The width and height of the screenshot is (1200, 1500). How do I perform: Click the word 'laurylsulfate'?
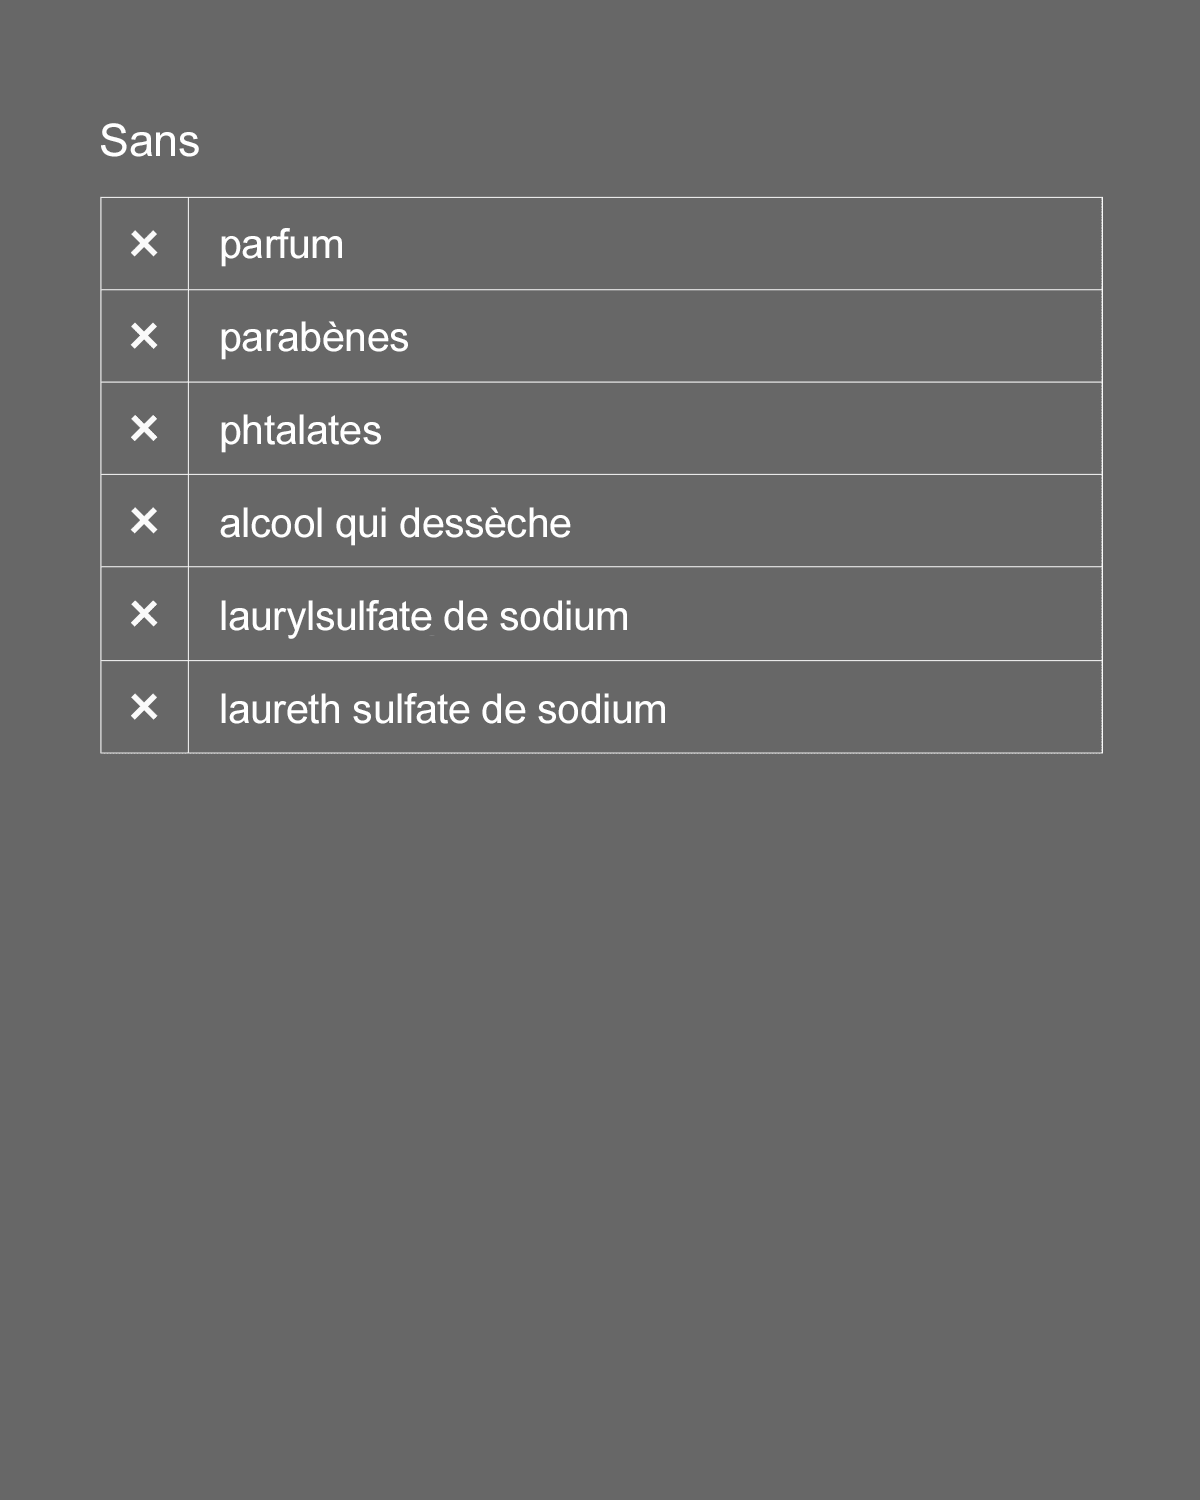(324, 617)
